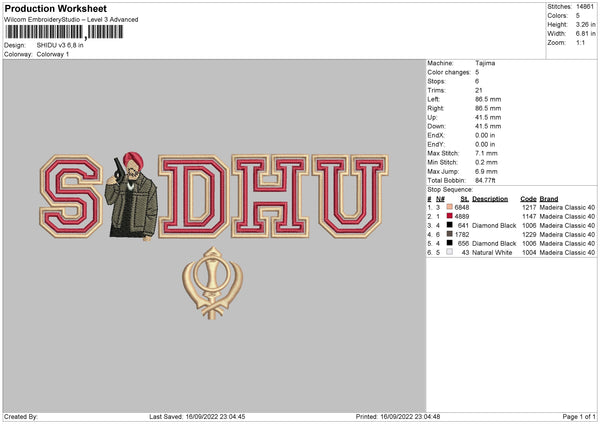Click the red color swatch with 4889 stitches
The height and width of the screenshot is (424, 600).
pyautogui.click(x=450, y=216)
